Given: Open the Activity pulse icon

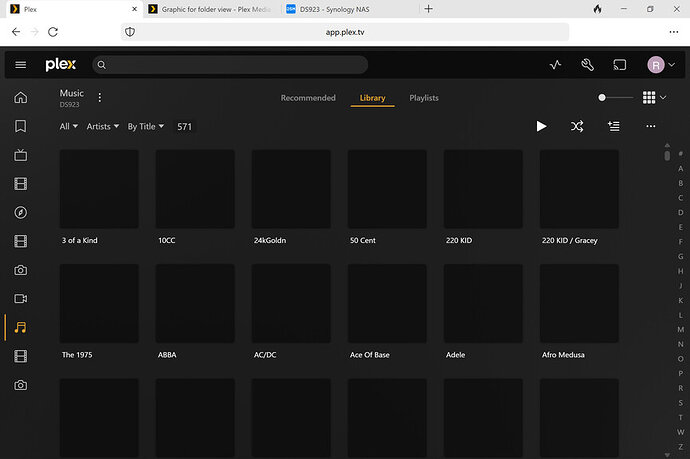Looking at the screenshot, I should (555, 65).
